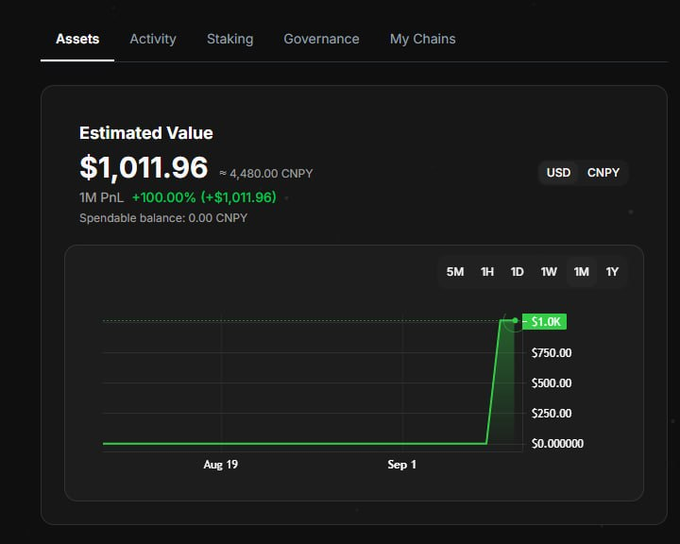Click the +100.00% PnL figure
This screenshot has height=544, width=680.
pyautogui.click(x=164, y=197)
